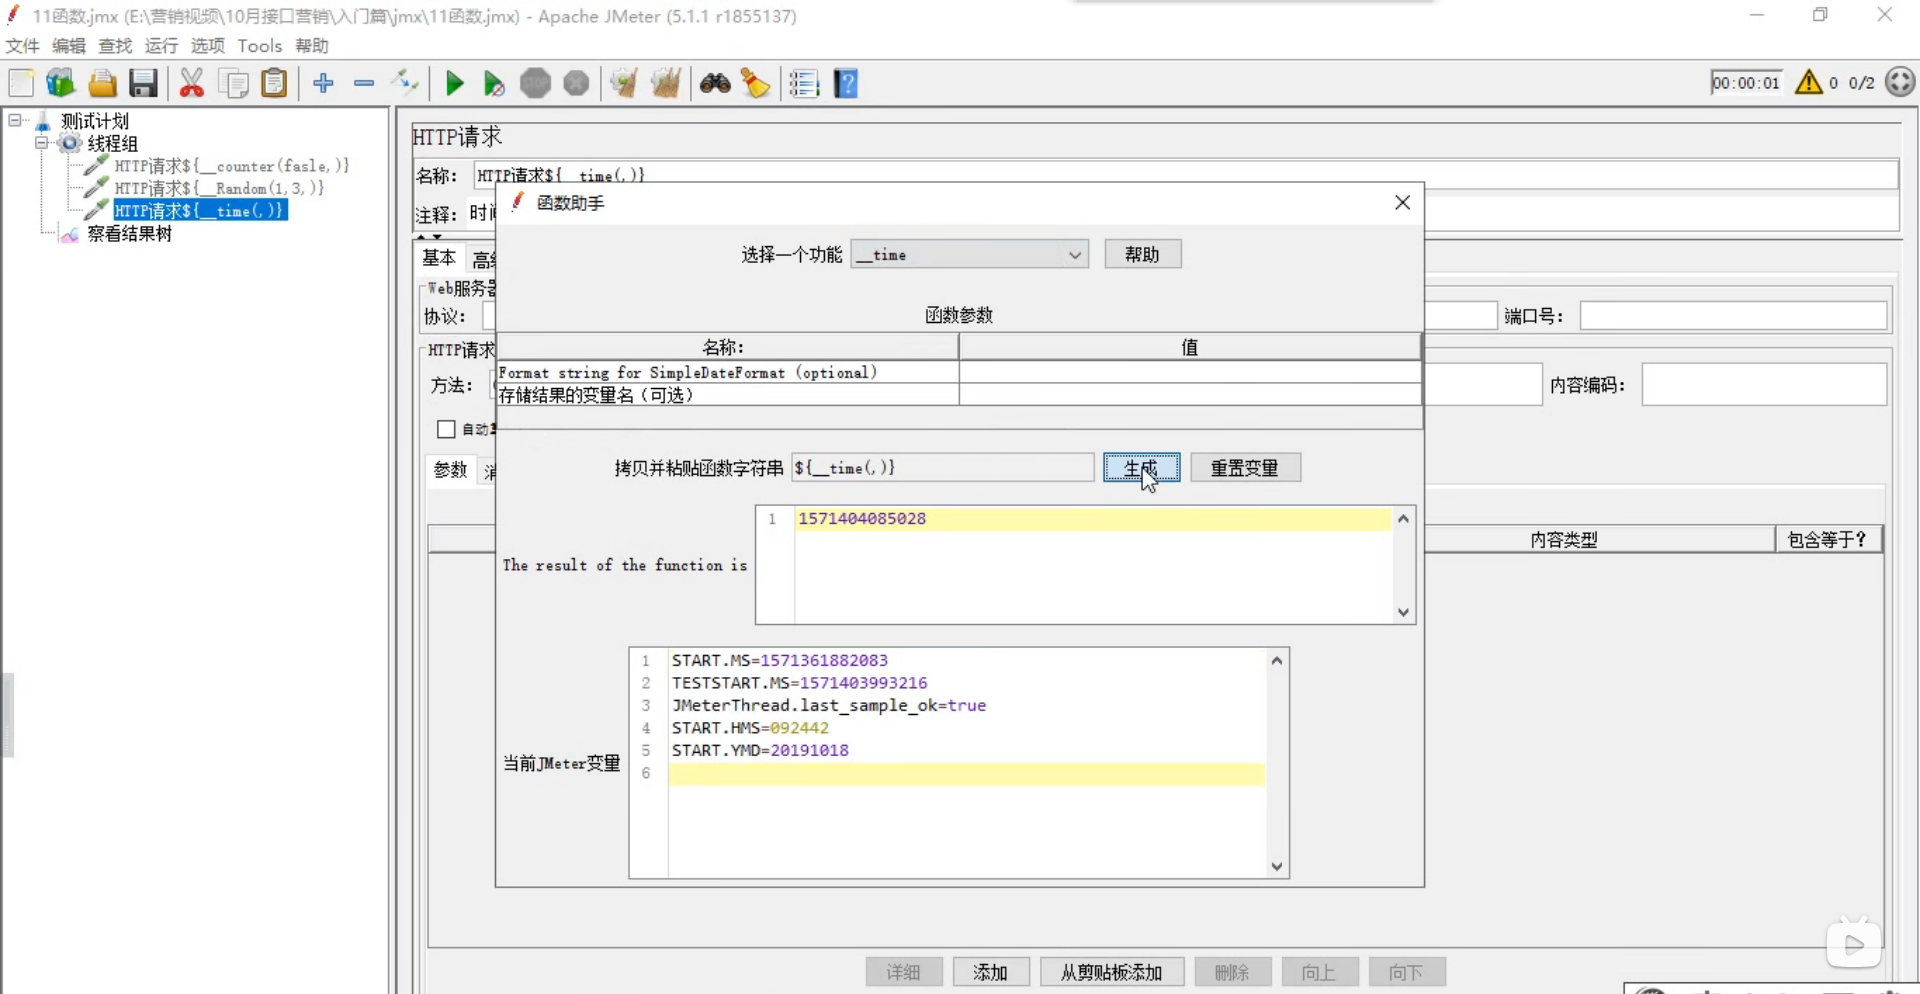Collapse all nodes with minus icon
The image size is (1920, 994).
tap(364, 83)
